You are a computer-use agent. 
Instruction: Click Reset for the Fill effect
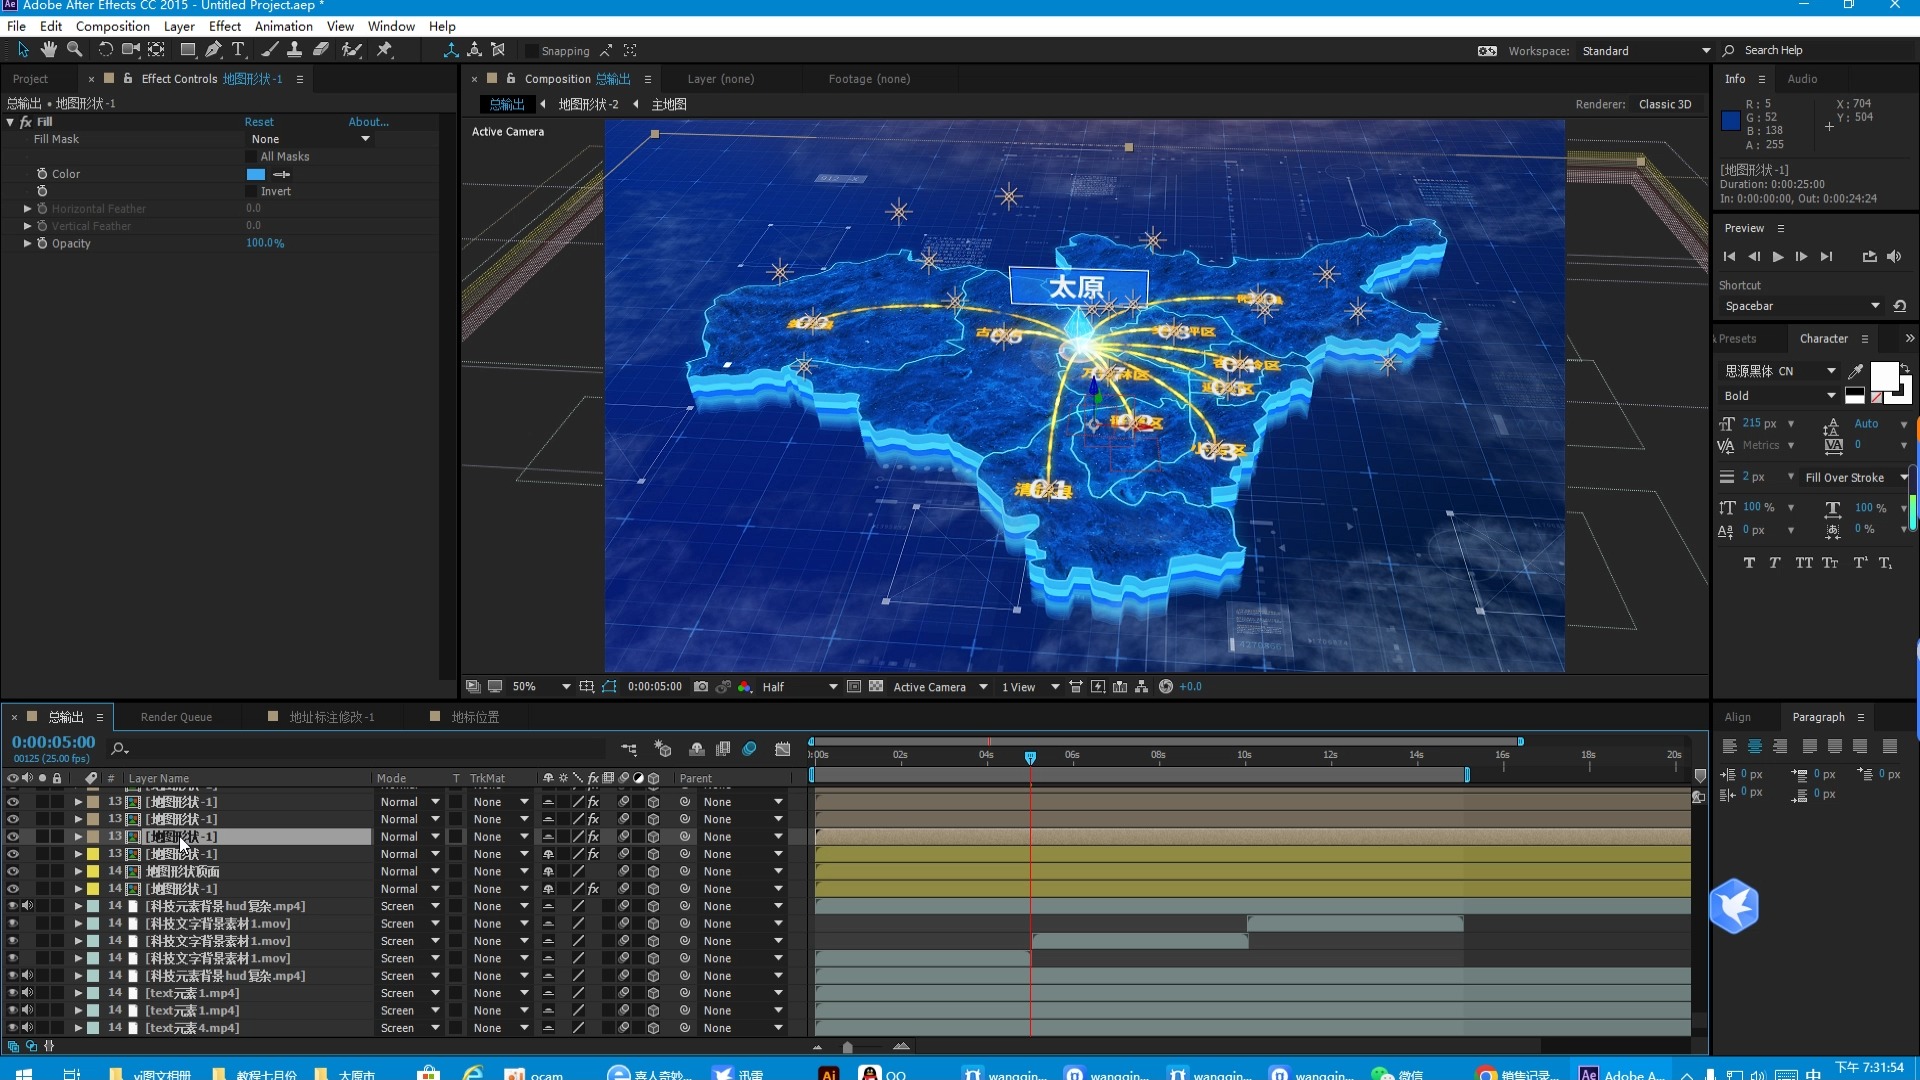point(259,122)
